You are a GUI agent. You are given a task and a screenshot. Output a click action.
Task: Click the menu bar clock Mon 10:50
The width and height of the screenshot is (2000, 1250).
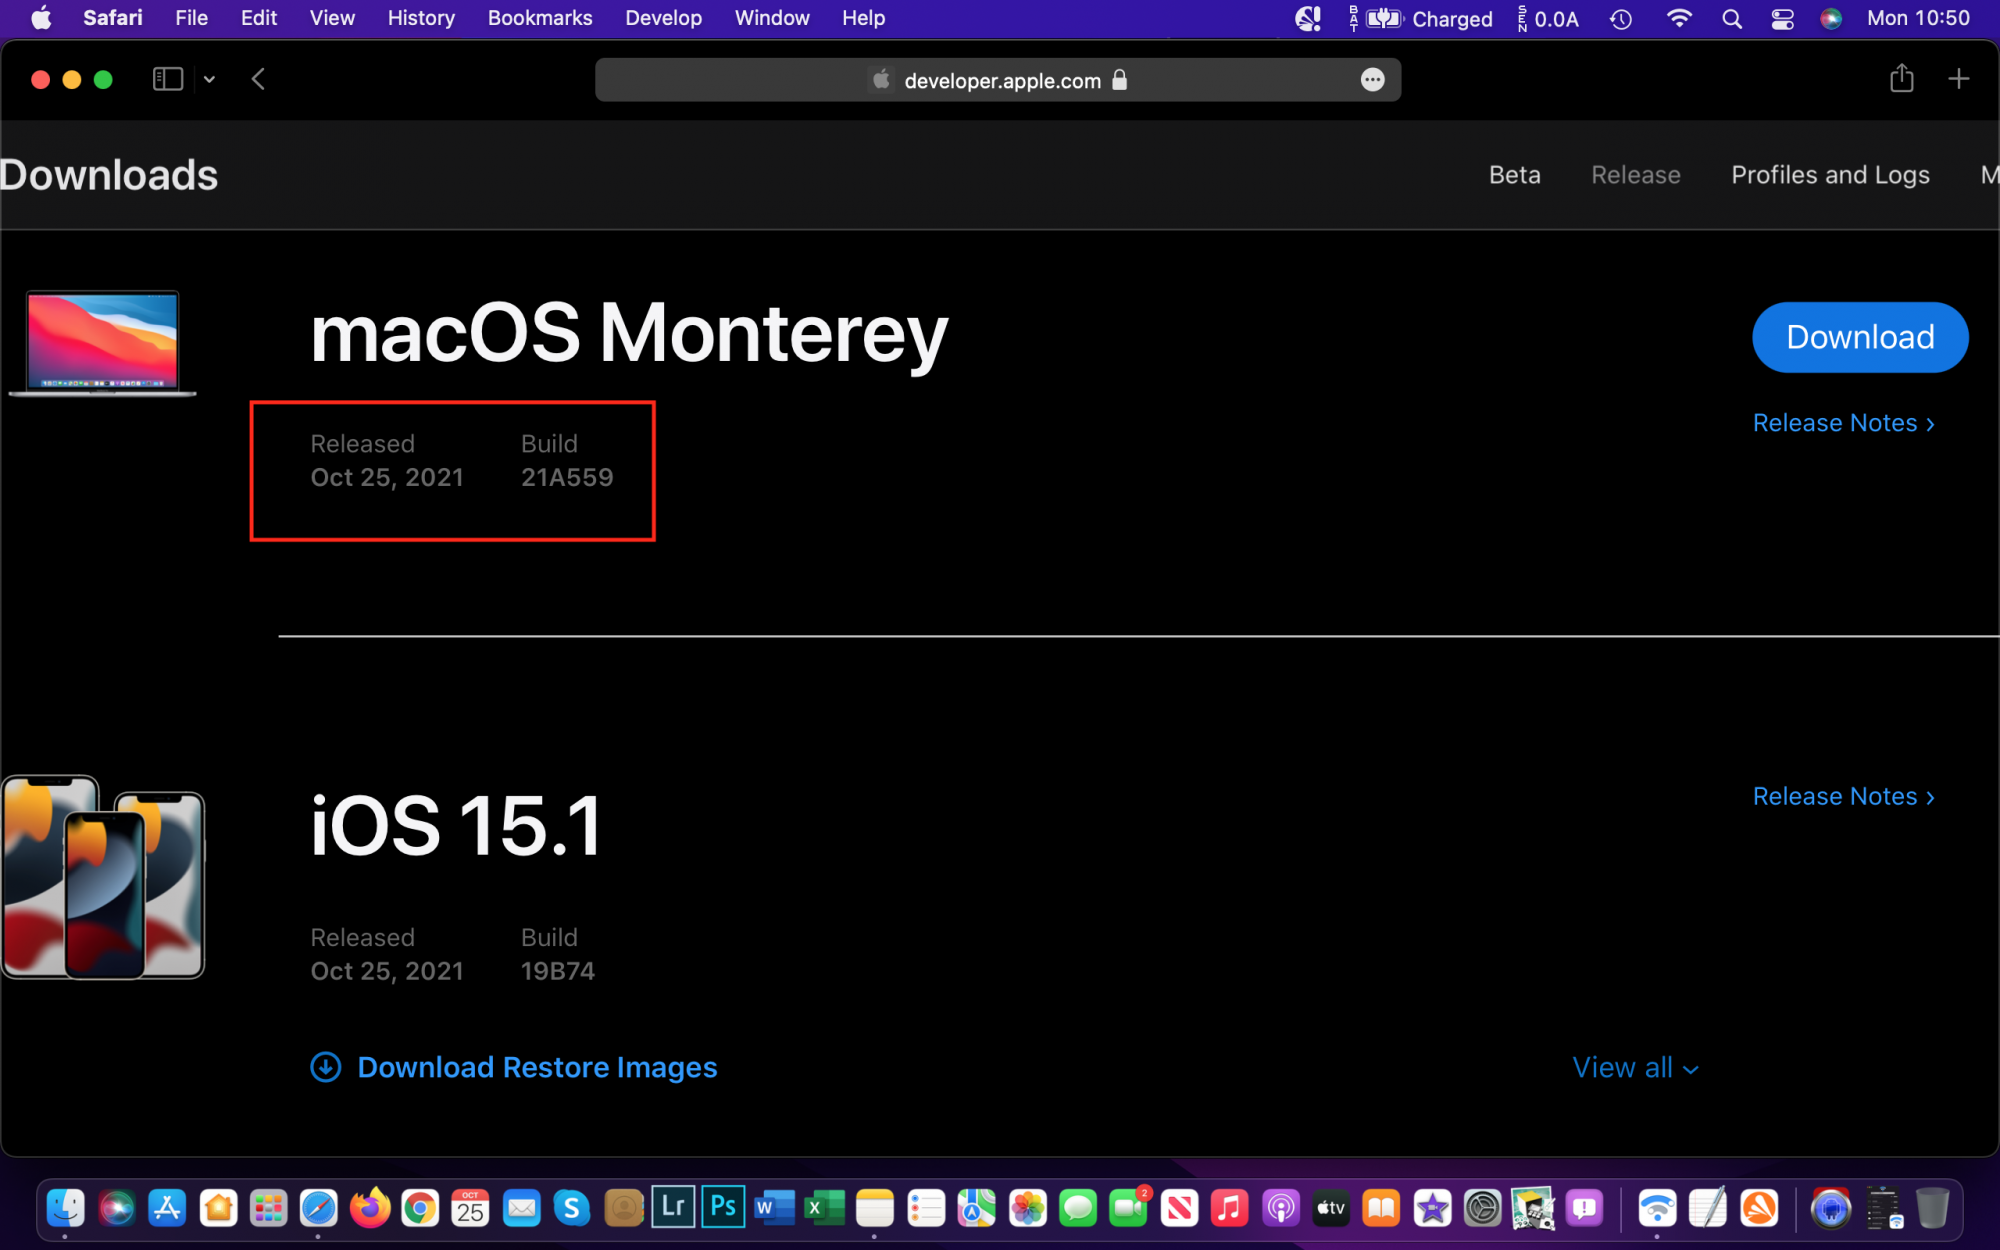(x=1918, y=18)
